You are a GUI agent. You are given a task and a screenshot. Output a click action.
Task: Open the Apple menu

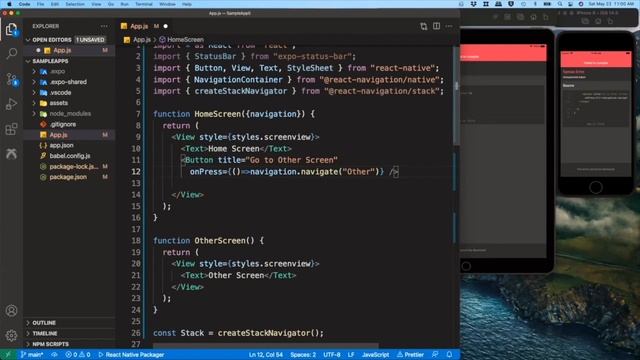click(x=9, y=4)
